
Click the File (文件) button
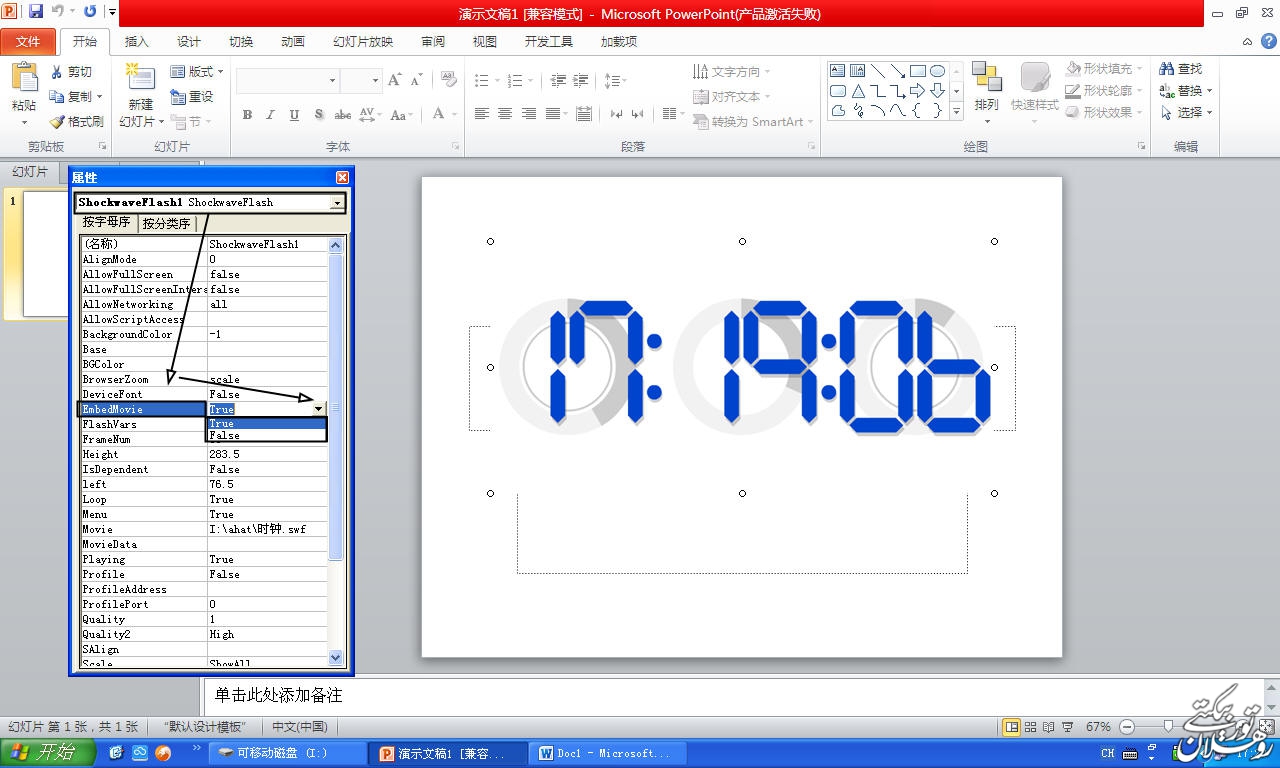point(28,42)
